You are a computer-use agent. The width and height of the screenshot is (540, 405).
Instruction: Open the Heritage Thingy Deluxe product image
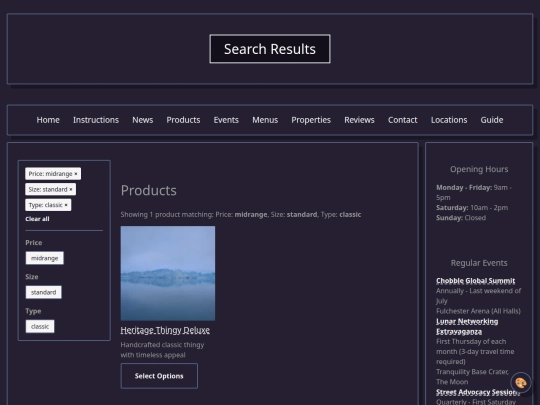[x=168, y=273]
